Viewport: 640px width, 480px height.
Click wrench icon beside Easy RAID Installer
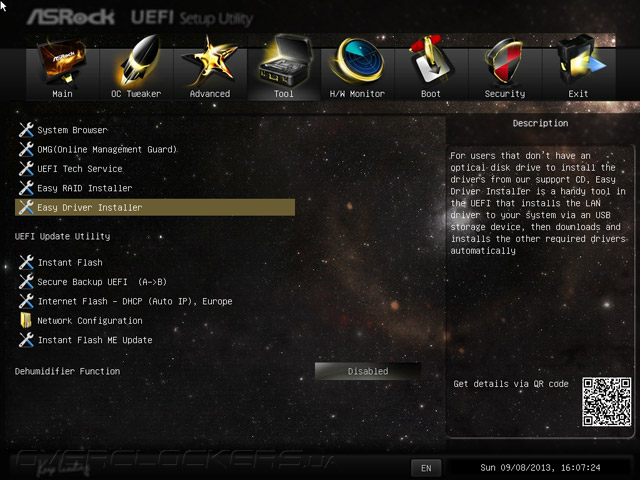[x=26, y=188]
